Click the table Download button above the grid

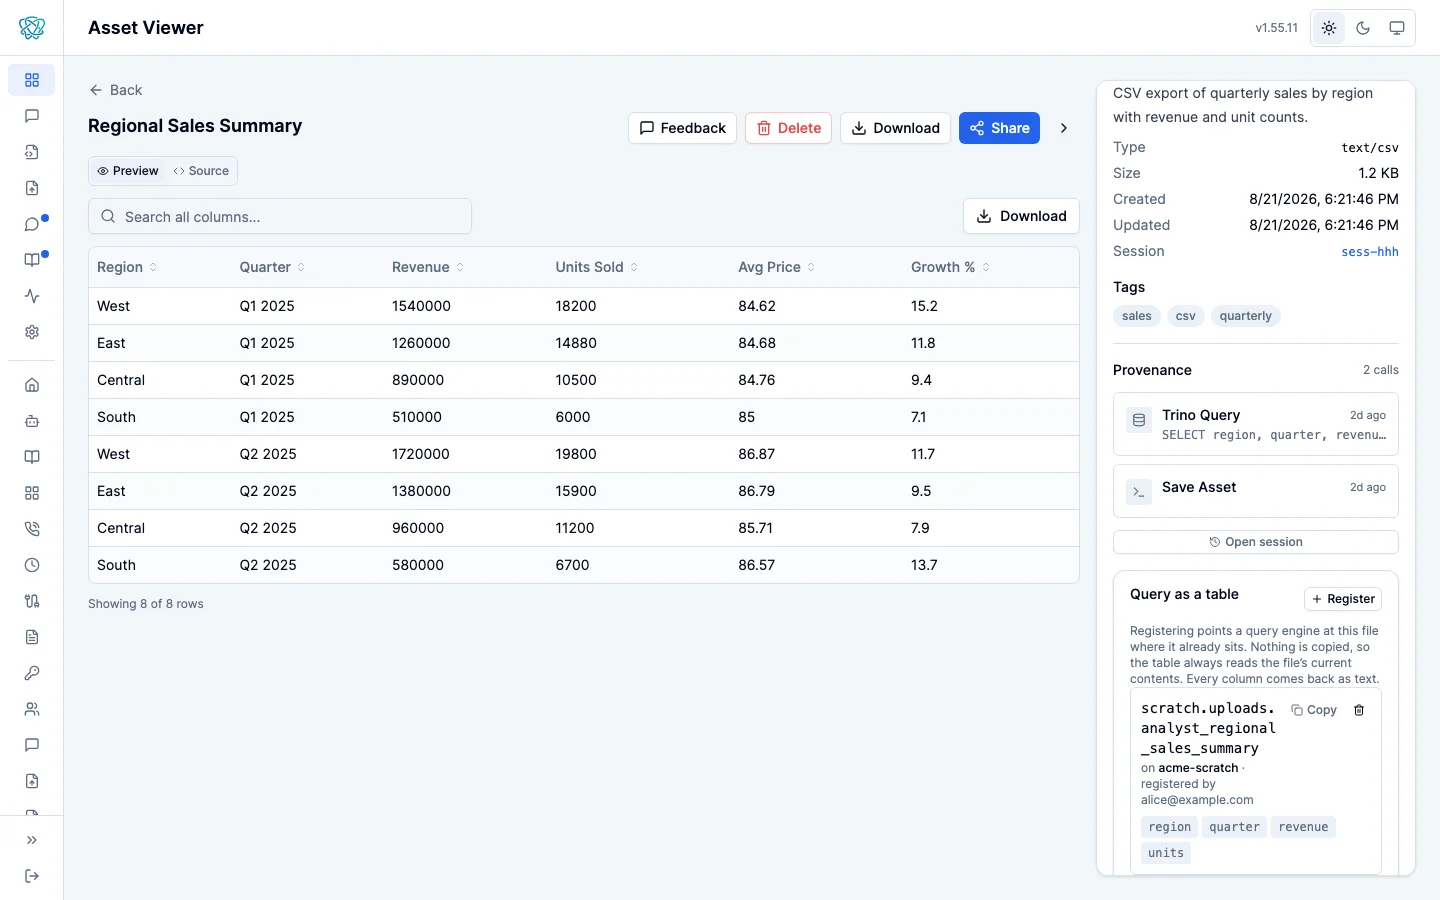tap(1021, 216)
